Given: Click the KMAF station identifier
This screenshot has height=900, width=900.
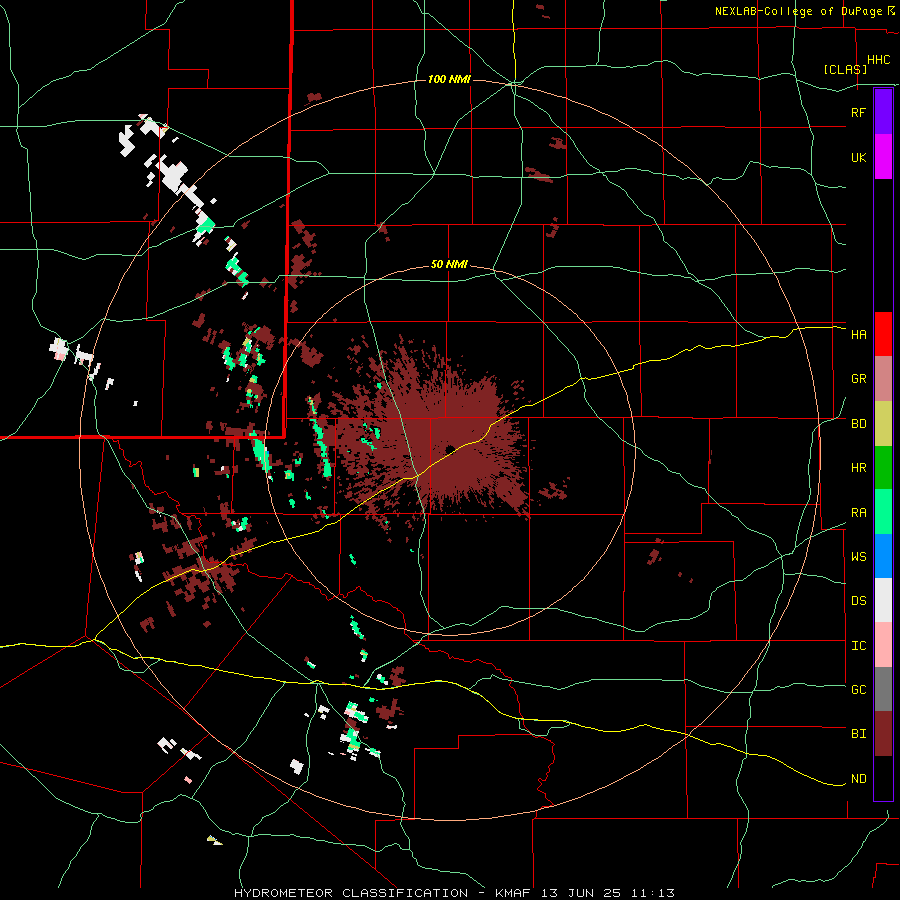Looking at the screenshot, I should click(x=514, y=893).
